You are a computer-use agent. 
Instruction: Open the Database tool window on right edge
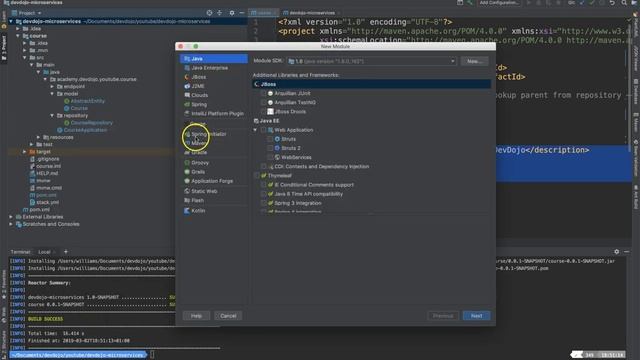pyautogui.click(x=636, y=92)
